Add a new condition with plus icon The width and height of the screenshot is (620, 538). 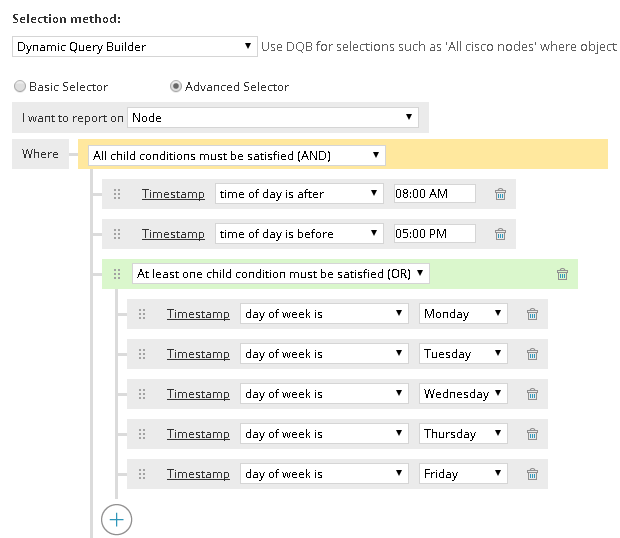(x=117, y=519)
